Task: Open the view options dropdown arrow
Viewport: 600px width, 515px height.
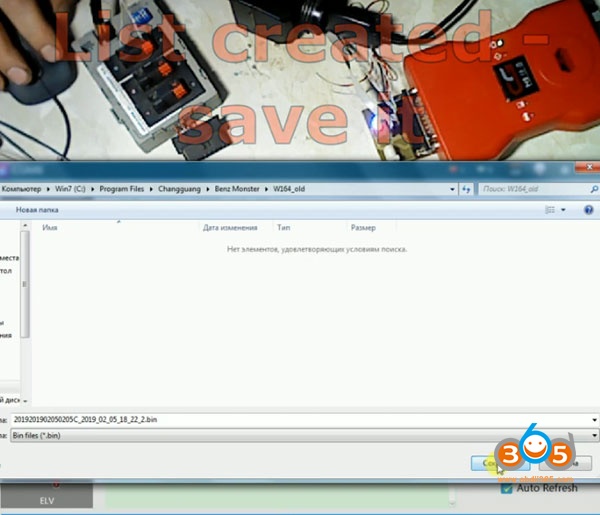Action: 563,210
